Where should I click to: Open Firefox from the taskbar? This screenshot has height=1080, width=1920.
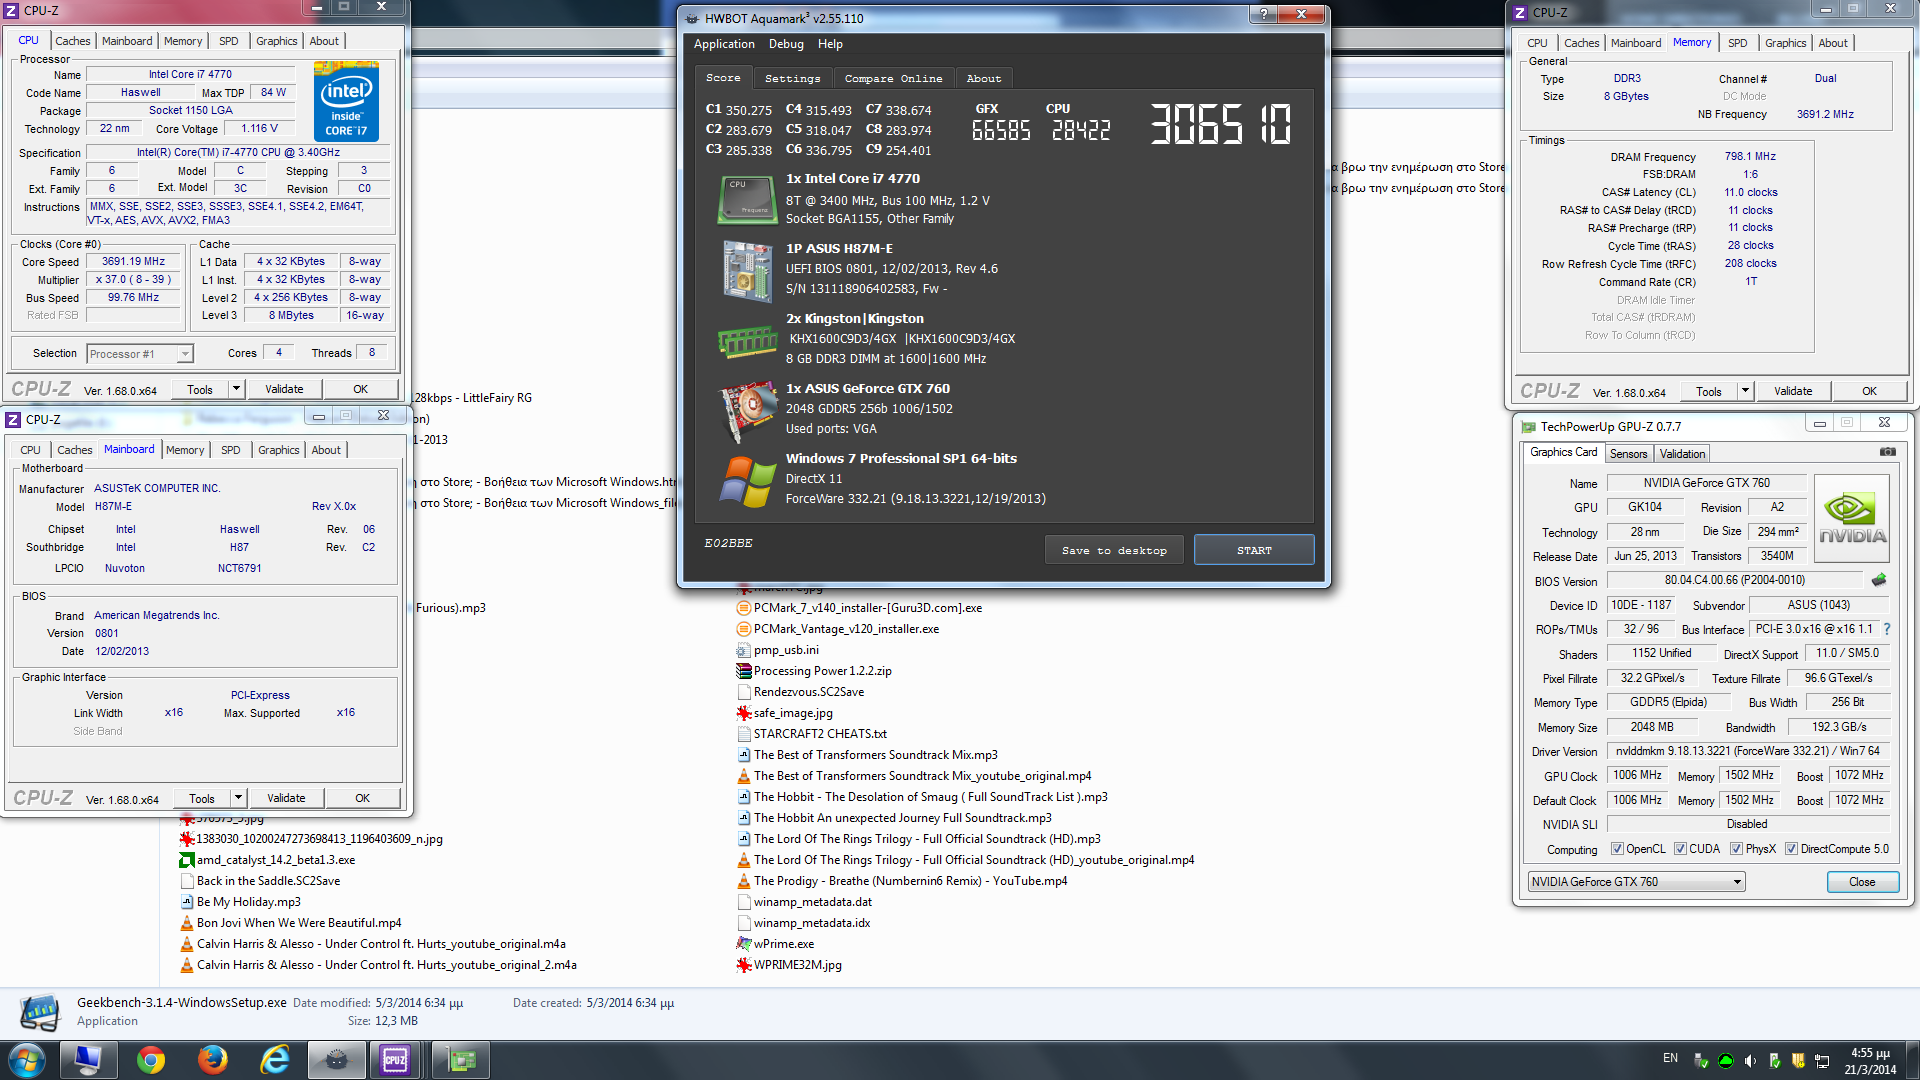(212, 1060)
